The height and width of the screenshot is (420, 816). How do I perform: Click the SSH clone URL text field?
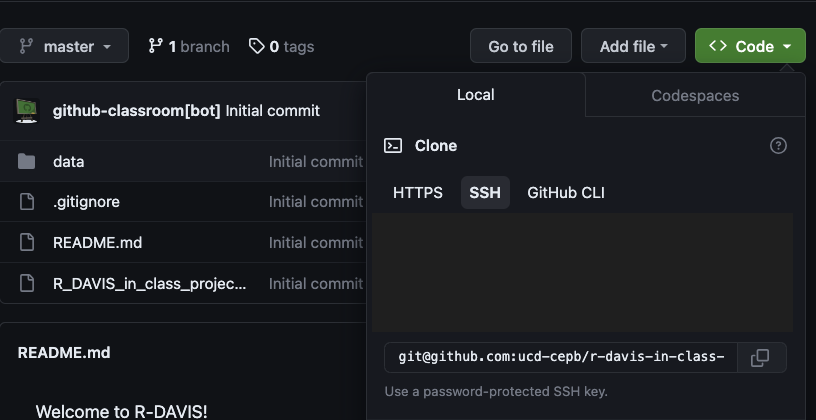coord(561,358)
